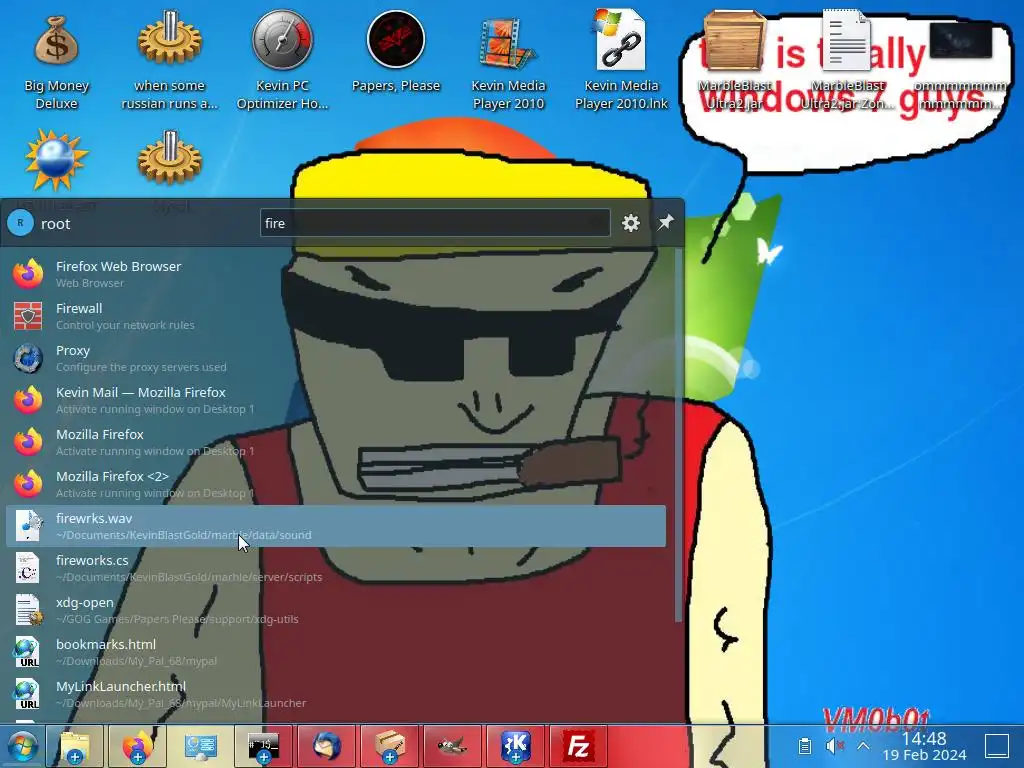The width and height of the screenshot is (1024, 768).
Task: Click the root user avatar in launcher
Action: [x=20, y=223]
